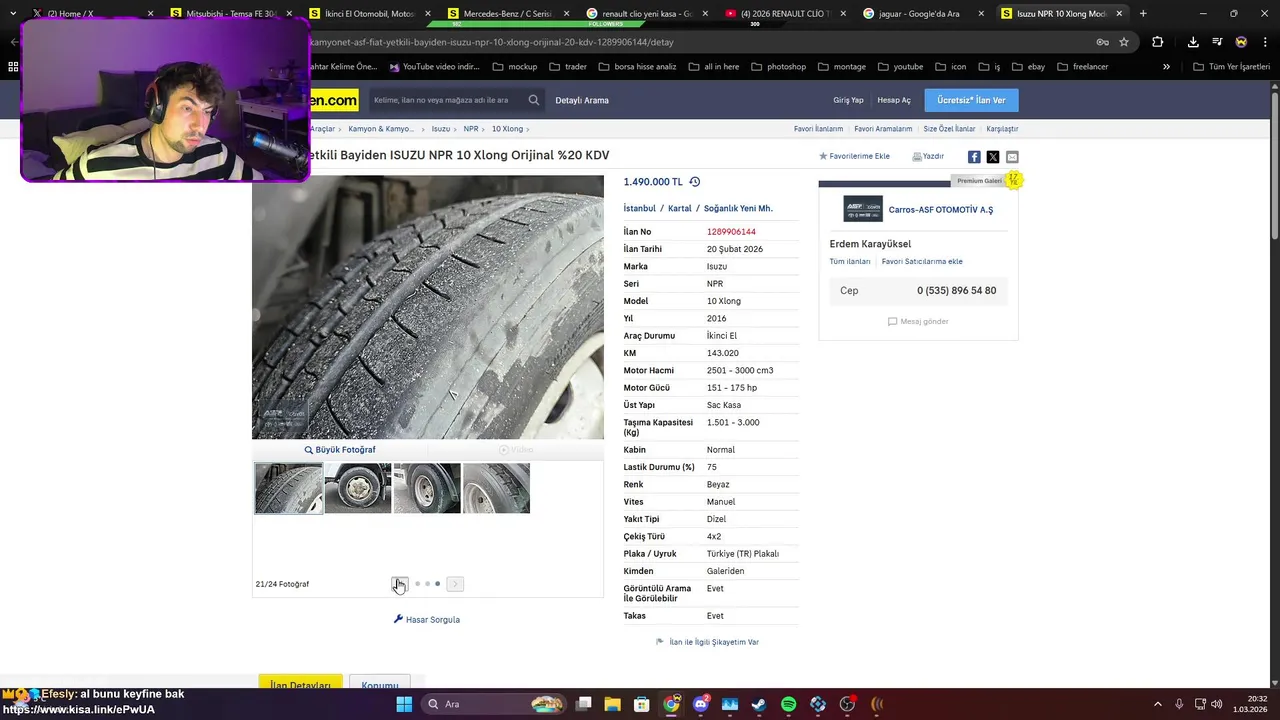Open Chrome three-dot menu
The height and width of the screenshot is (720, 1280).
1264,42
